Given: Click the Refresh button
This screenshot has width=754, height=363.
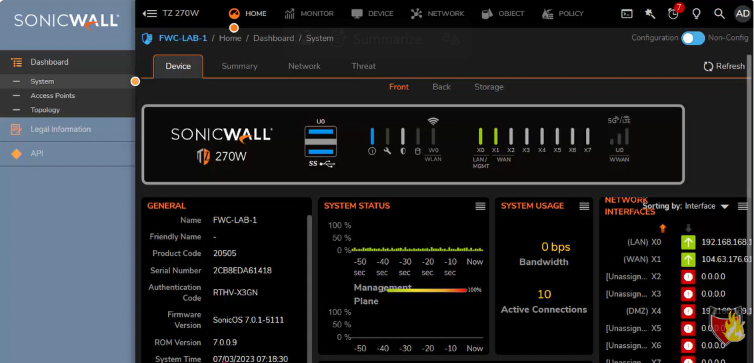Looking at the screenshot, I should [724, 66].
